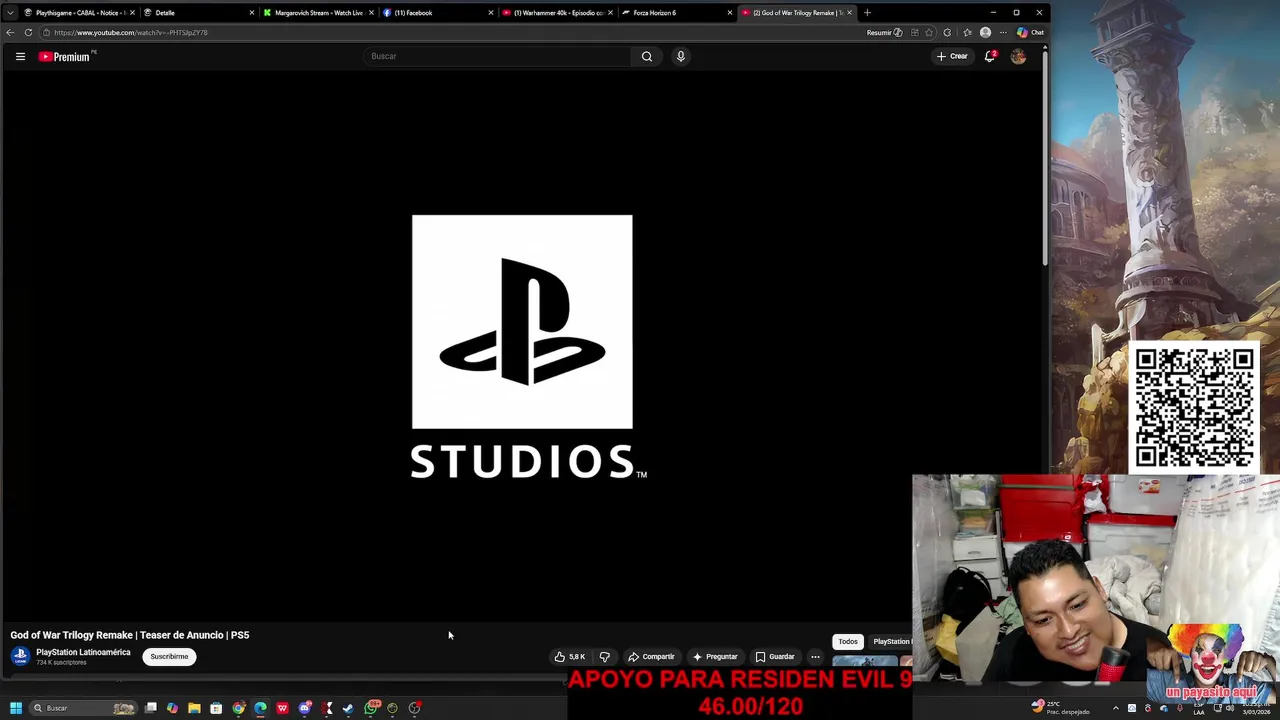Click the first suggested video thumbnail
This screenshot has width=1280, height=720.
[x=865, y=661]
